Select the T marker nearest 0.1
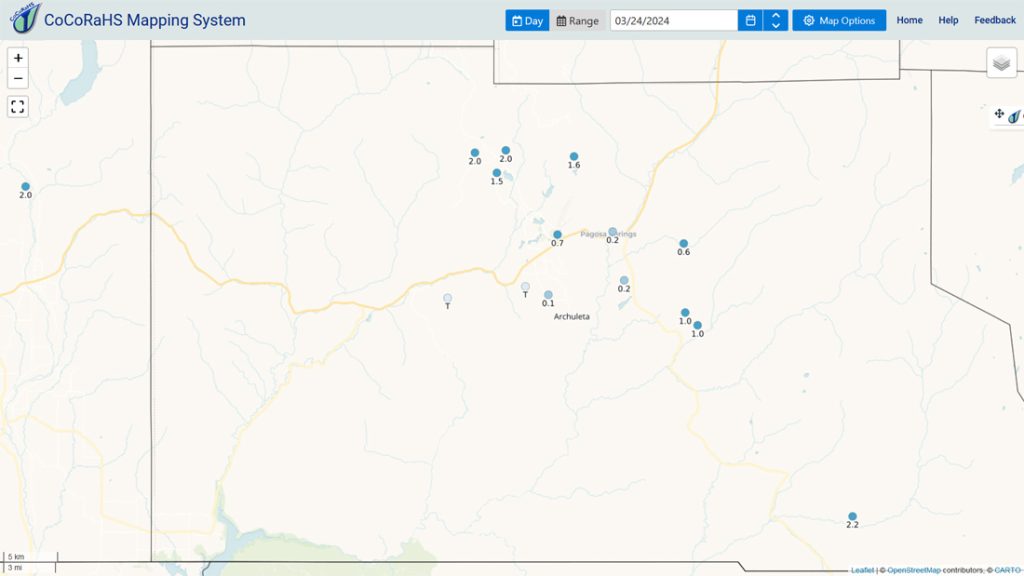This screenshot has height=576, width=1024. coord(525,287)
